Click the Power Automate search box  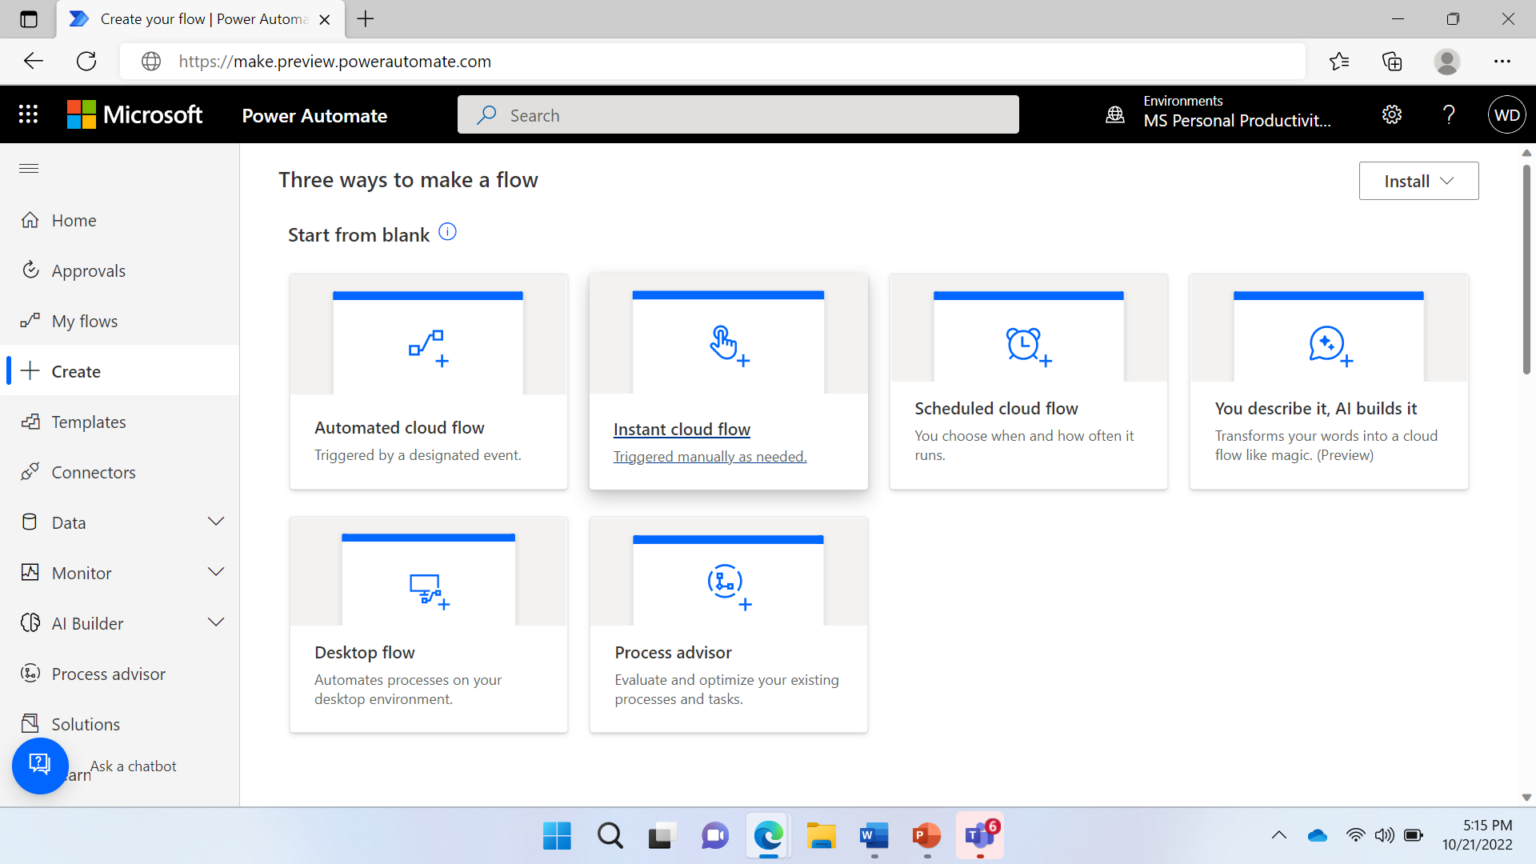(738, 114)
